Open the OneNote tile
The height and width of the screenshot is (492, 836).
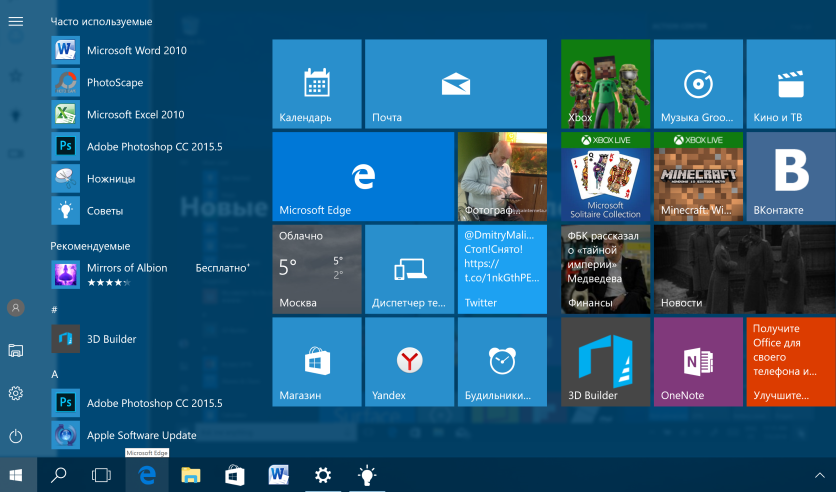point(698,362)
